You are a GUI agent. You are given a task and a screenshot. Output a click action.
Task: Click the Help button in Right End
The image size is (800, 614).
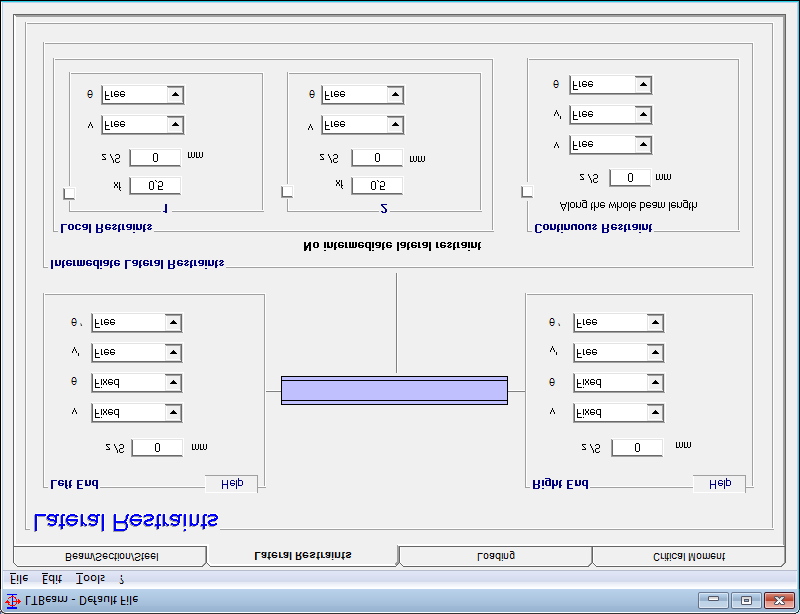point(719,483)
